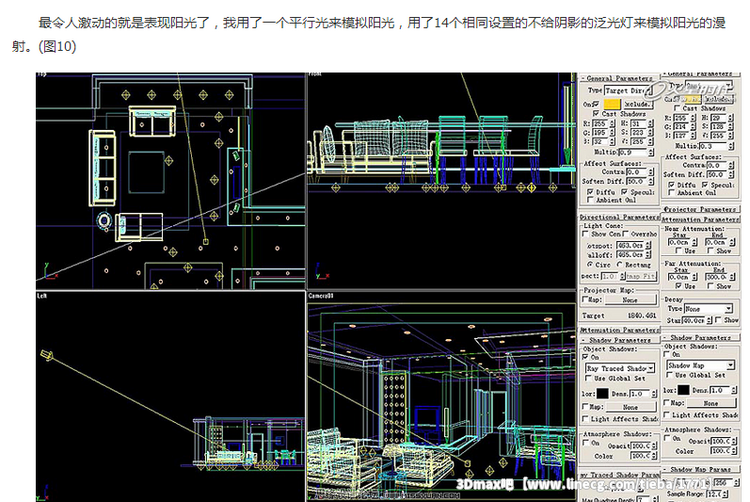This screenshot has width=750, height=502.
Task: Click the Multiplier 0.9 spinner arrows
Action: point(651,152)
